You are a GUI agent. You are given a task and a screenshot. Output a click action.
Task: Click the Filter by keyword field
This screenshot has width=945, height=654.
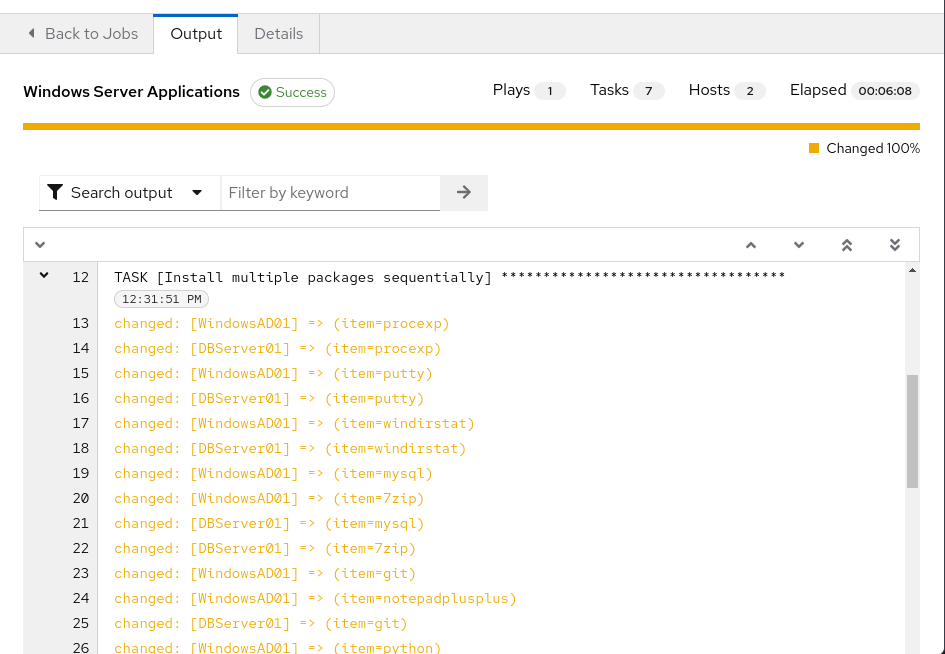point(330,193)
